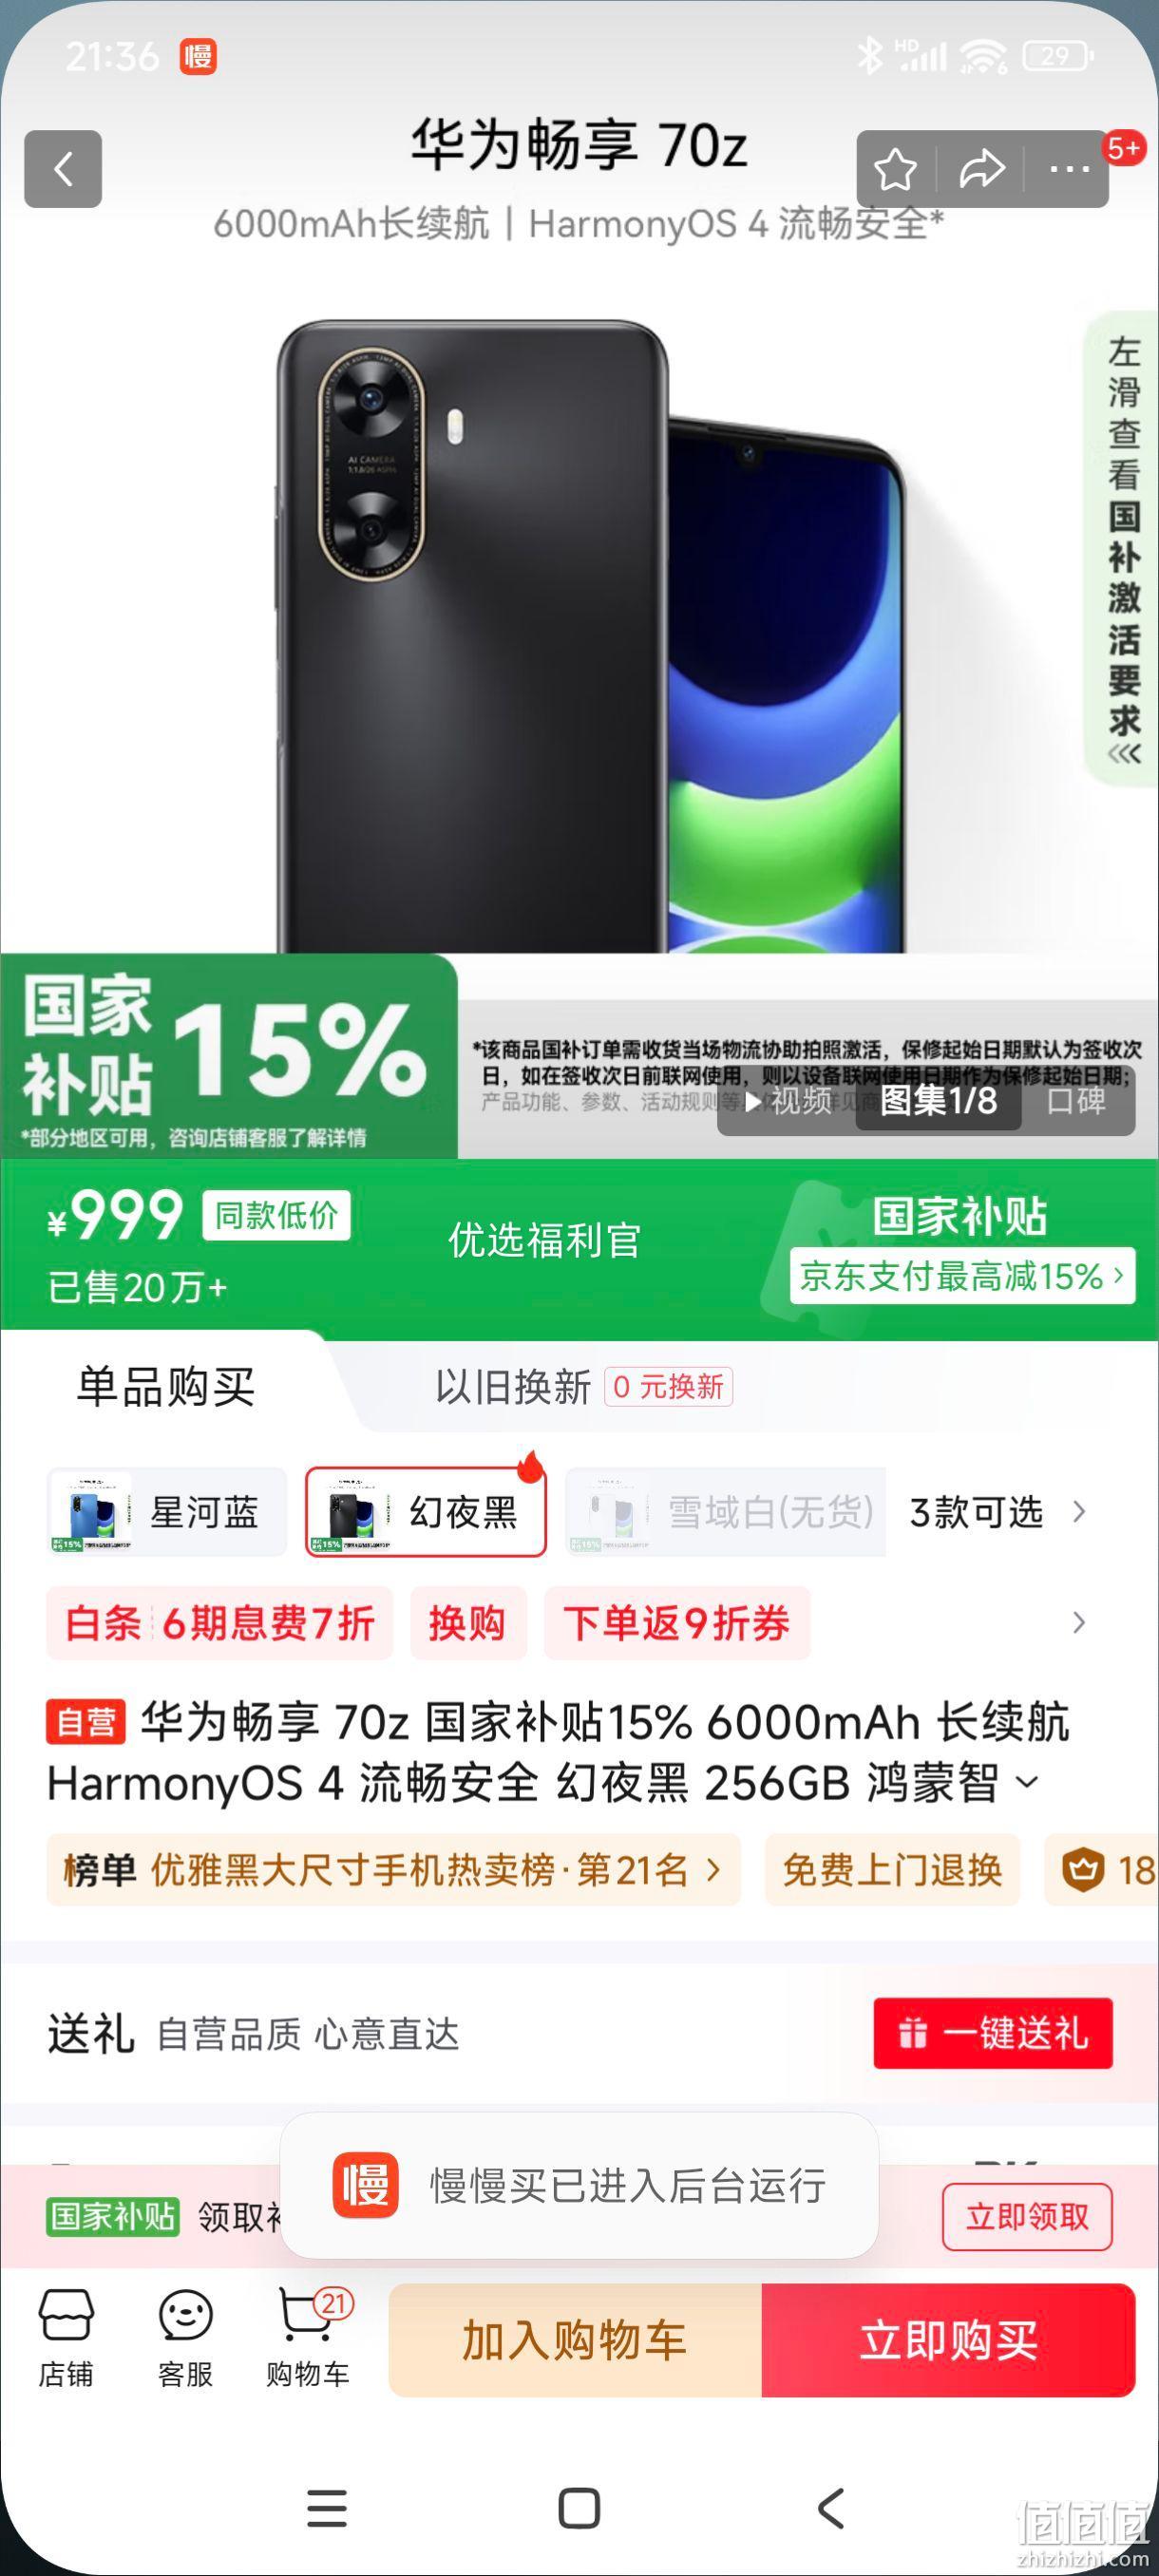
Task: Open the three-dots more menu
Action: click(1069, 170)
